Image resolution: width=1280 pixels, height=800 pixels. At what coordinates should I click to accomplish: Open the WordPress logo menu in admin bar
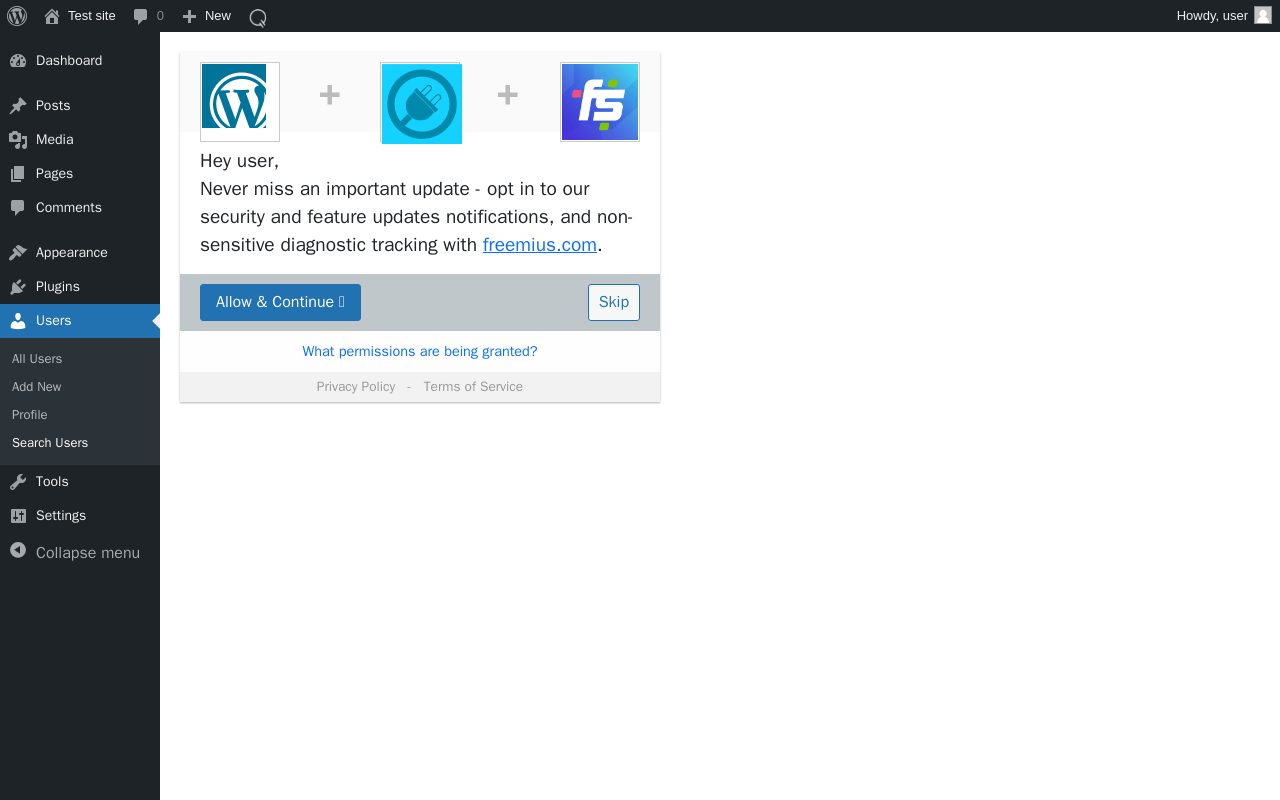pos(17,16)
